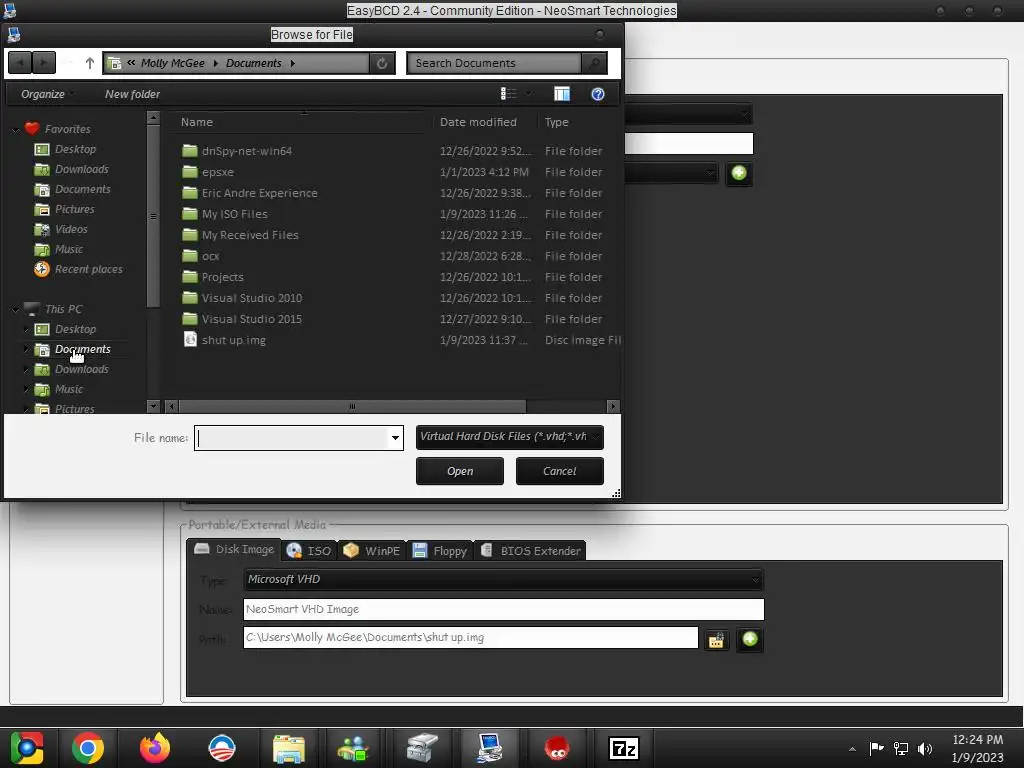Viewport: 1024px width, 768px height.
Task: Open Chrome from the taskbar
Action: pyautogui.click(x=88, y=748)
